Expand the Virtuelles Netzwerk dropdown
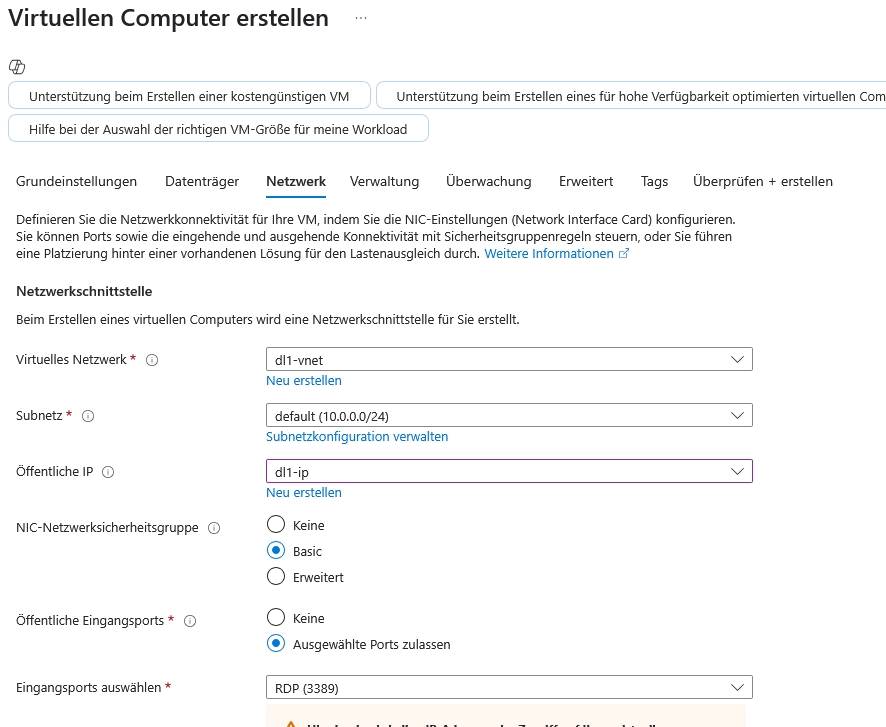Image resolution: width=886 pixels, height=727 pixels. [508, 359]
